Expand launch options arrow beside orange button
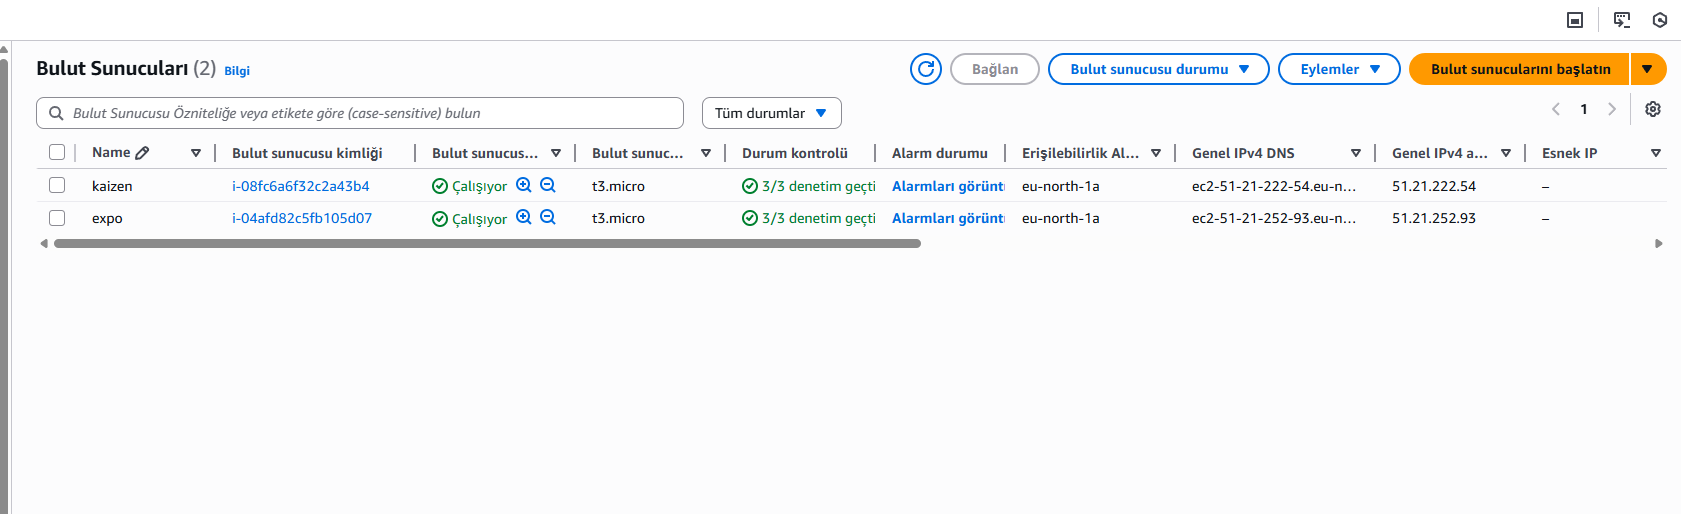This screenshot has width=1681, height=514. click(x=1647, y=69)
